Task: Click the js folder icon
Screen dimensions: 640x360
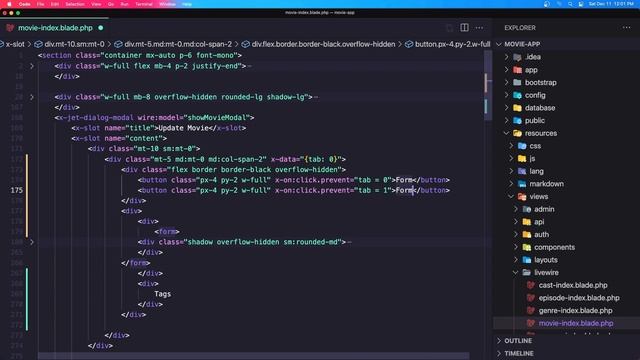Action: pos(522,158)
